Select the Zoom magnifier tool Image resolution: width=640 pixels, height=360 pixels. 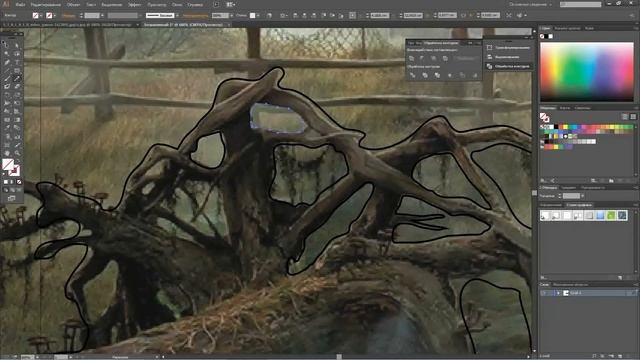tap(17, 153)
